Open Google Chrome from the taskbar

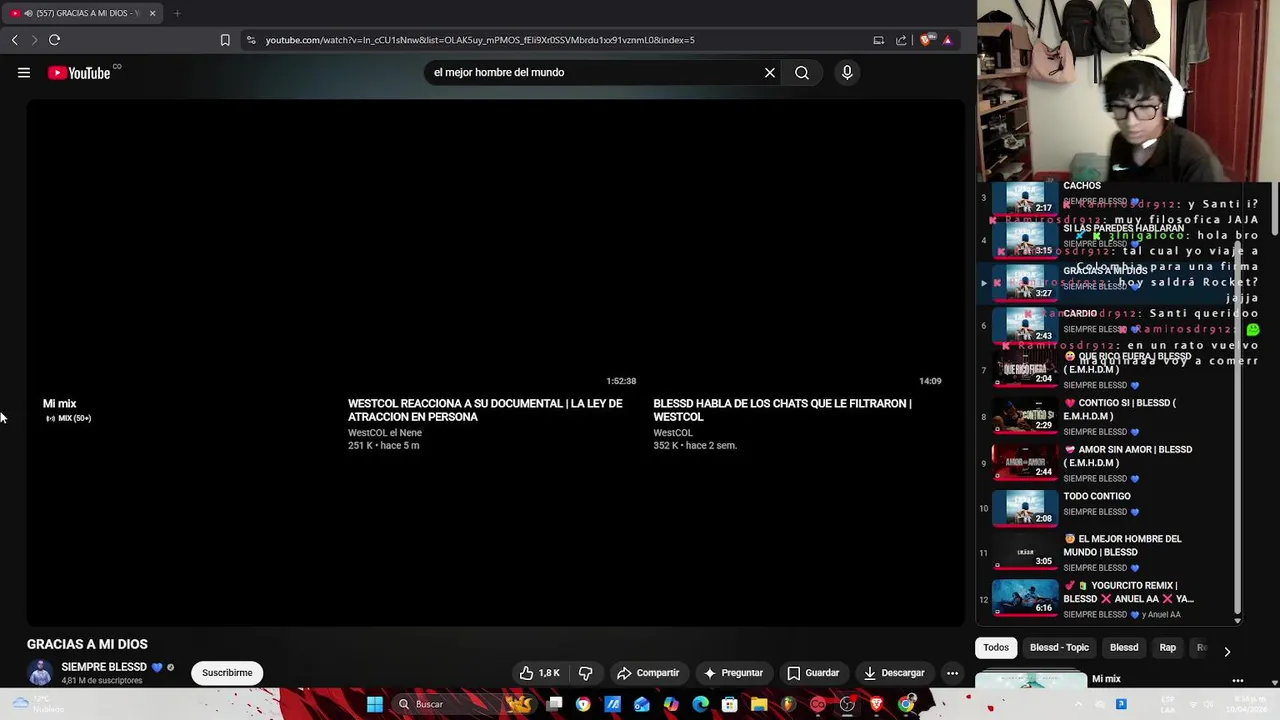click(x=906, y=704)
